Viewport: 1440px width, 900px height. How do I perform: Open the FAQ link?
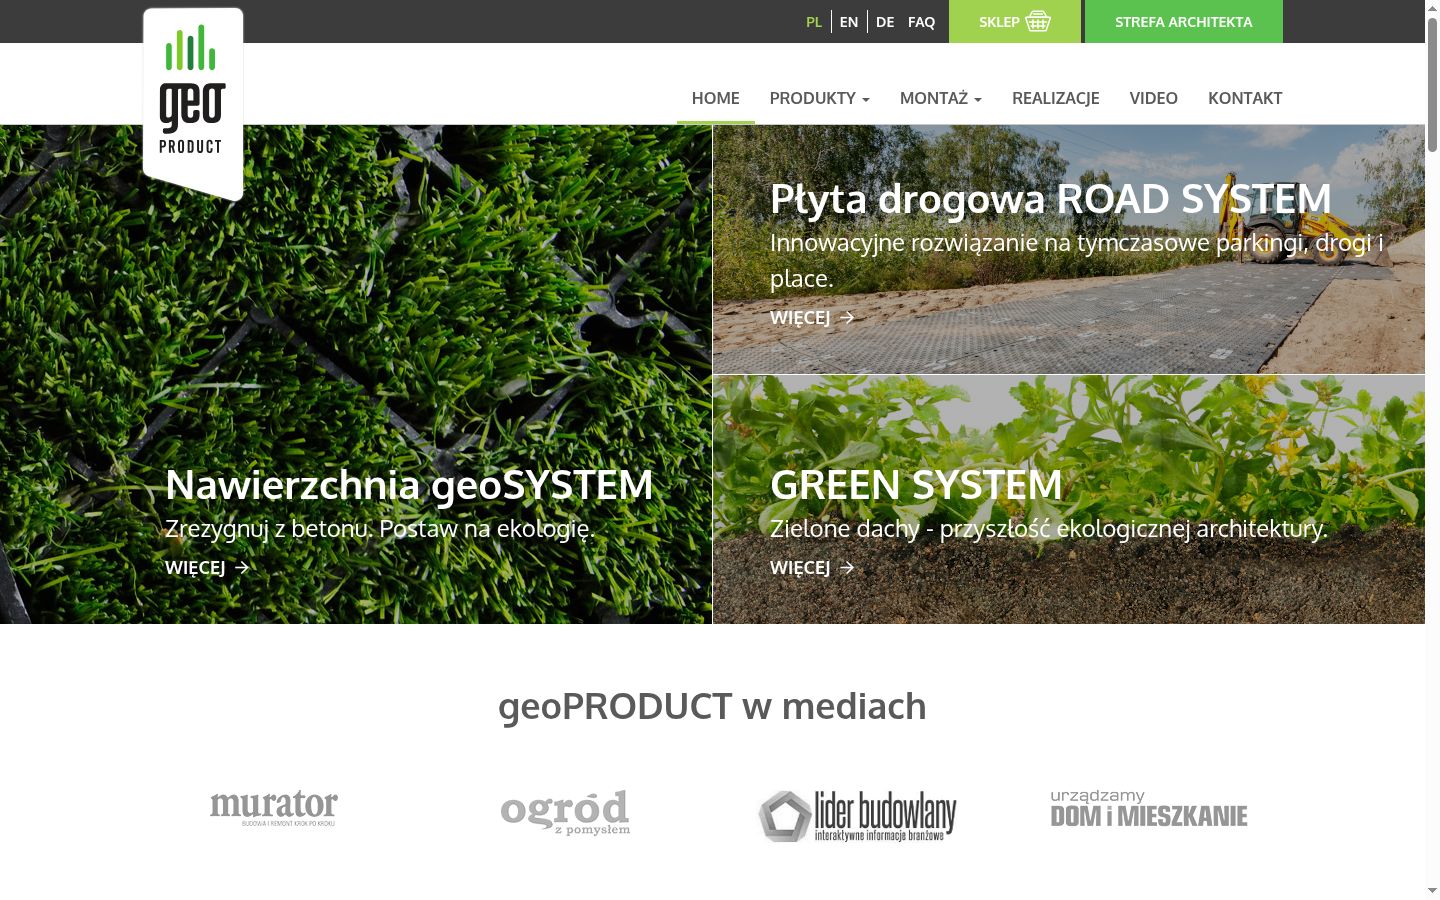(921, 22)
